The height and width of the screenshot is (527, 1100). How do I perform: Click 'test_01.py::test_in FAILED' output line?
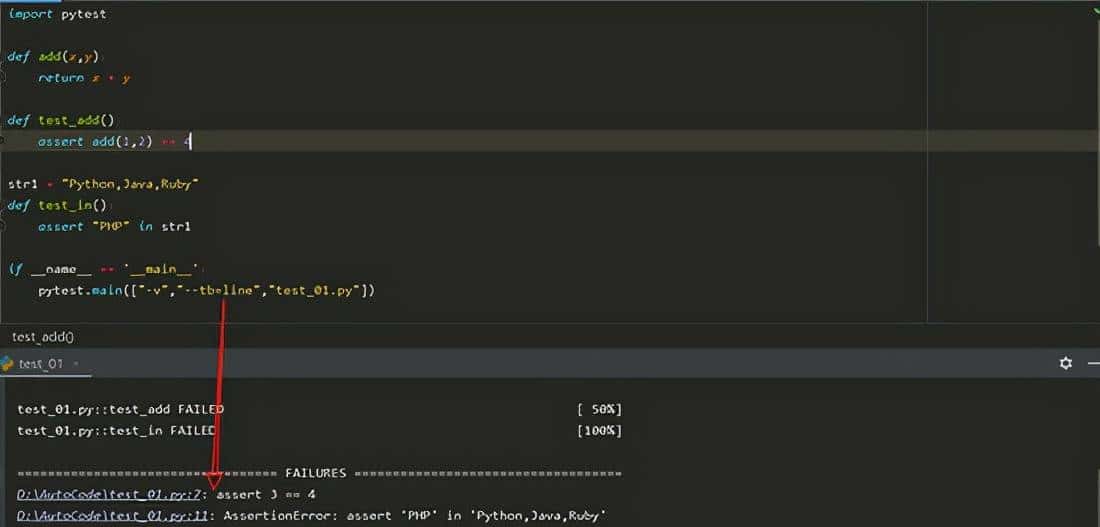pos(116,430)
